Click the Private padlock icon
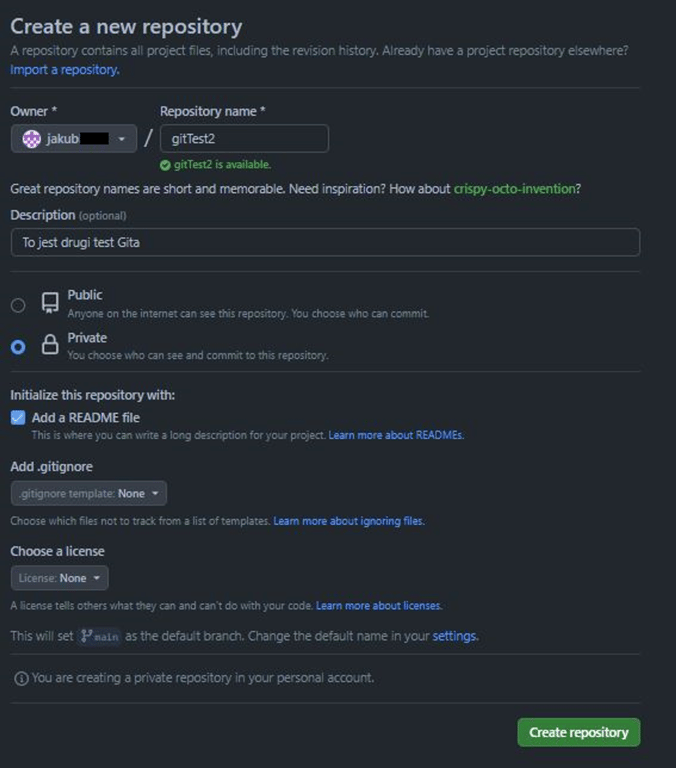The width and height of the screenshot is (676, 768). [x=50, y=344]
